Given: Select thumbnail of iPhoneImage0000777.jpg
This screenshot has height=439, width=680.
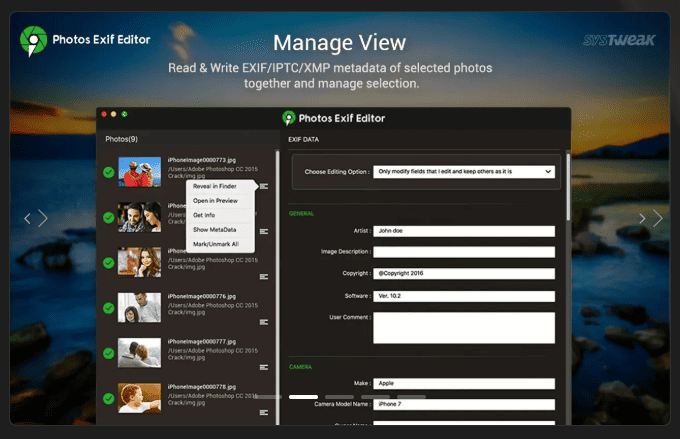Looking at the screenshot, I should pyautogui.click(x=139, y=353).
